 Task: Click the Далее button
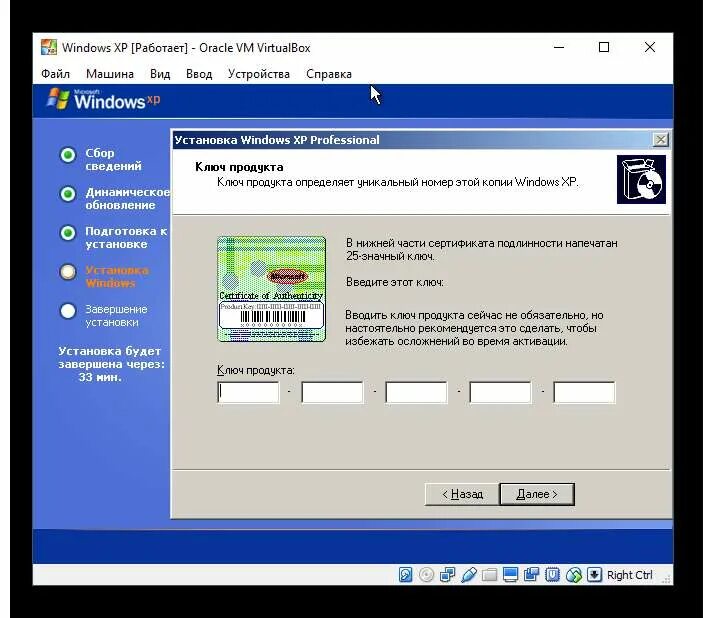pyautogui.click(x=537, y=494)
